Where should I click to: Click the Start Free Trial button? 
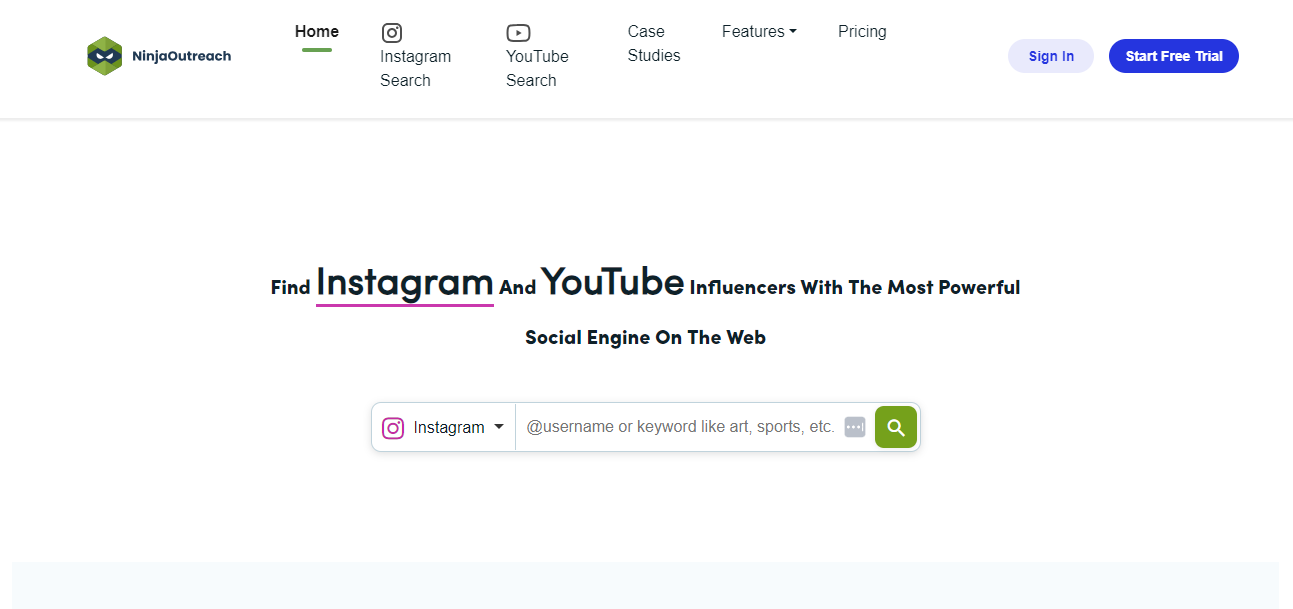pos(1174,56)
